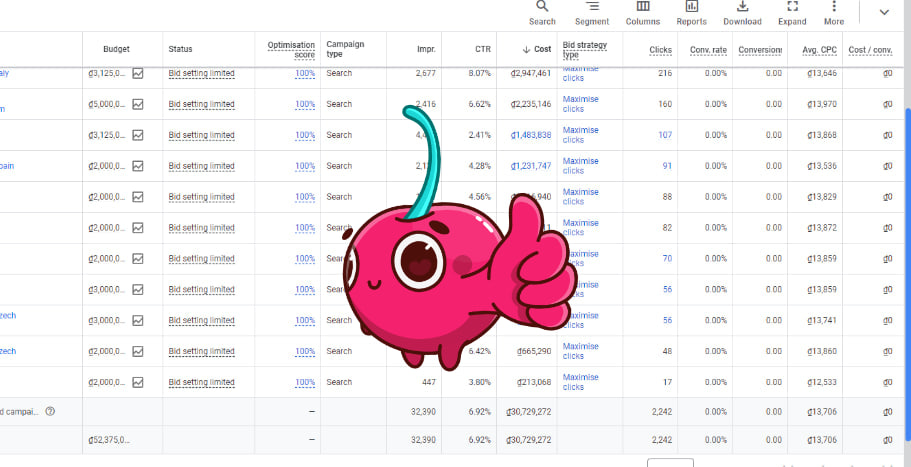Open the Segment menu icon

point(591,13)
